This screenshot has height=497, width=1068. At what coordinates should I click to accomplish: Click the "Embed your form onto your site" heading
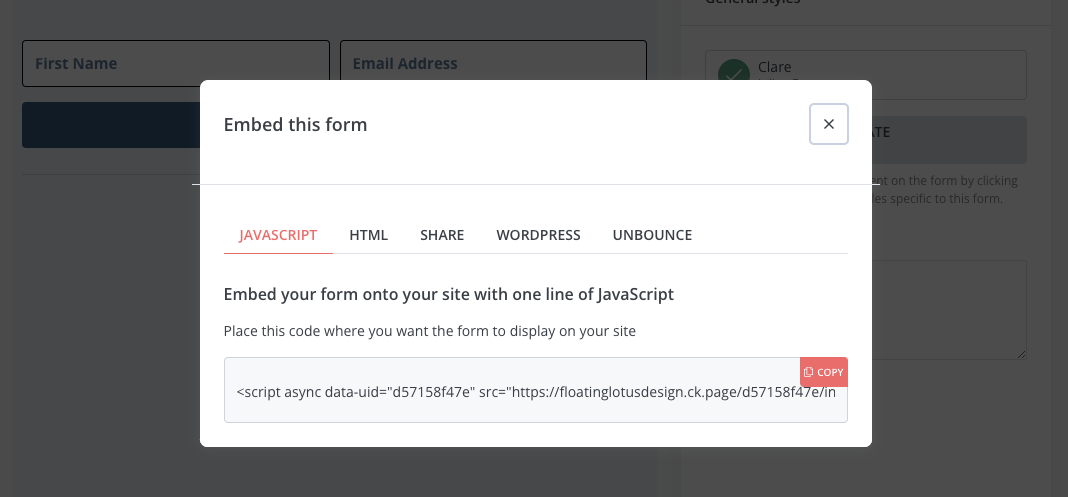pos(449,294)
